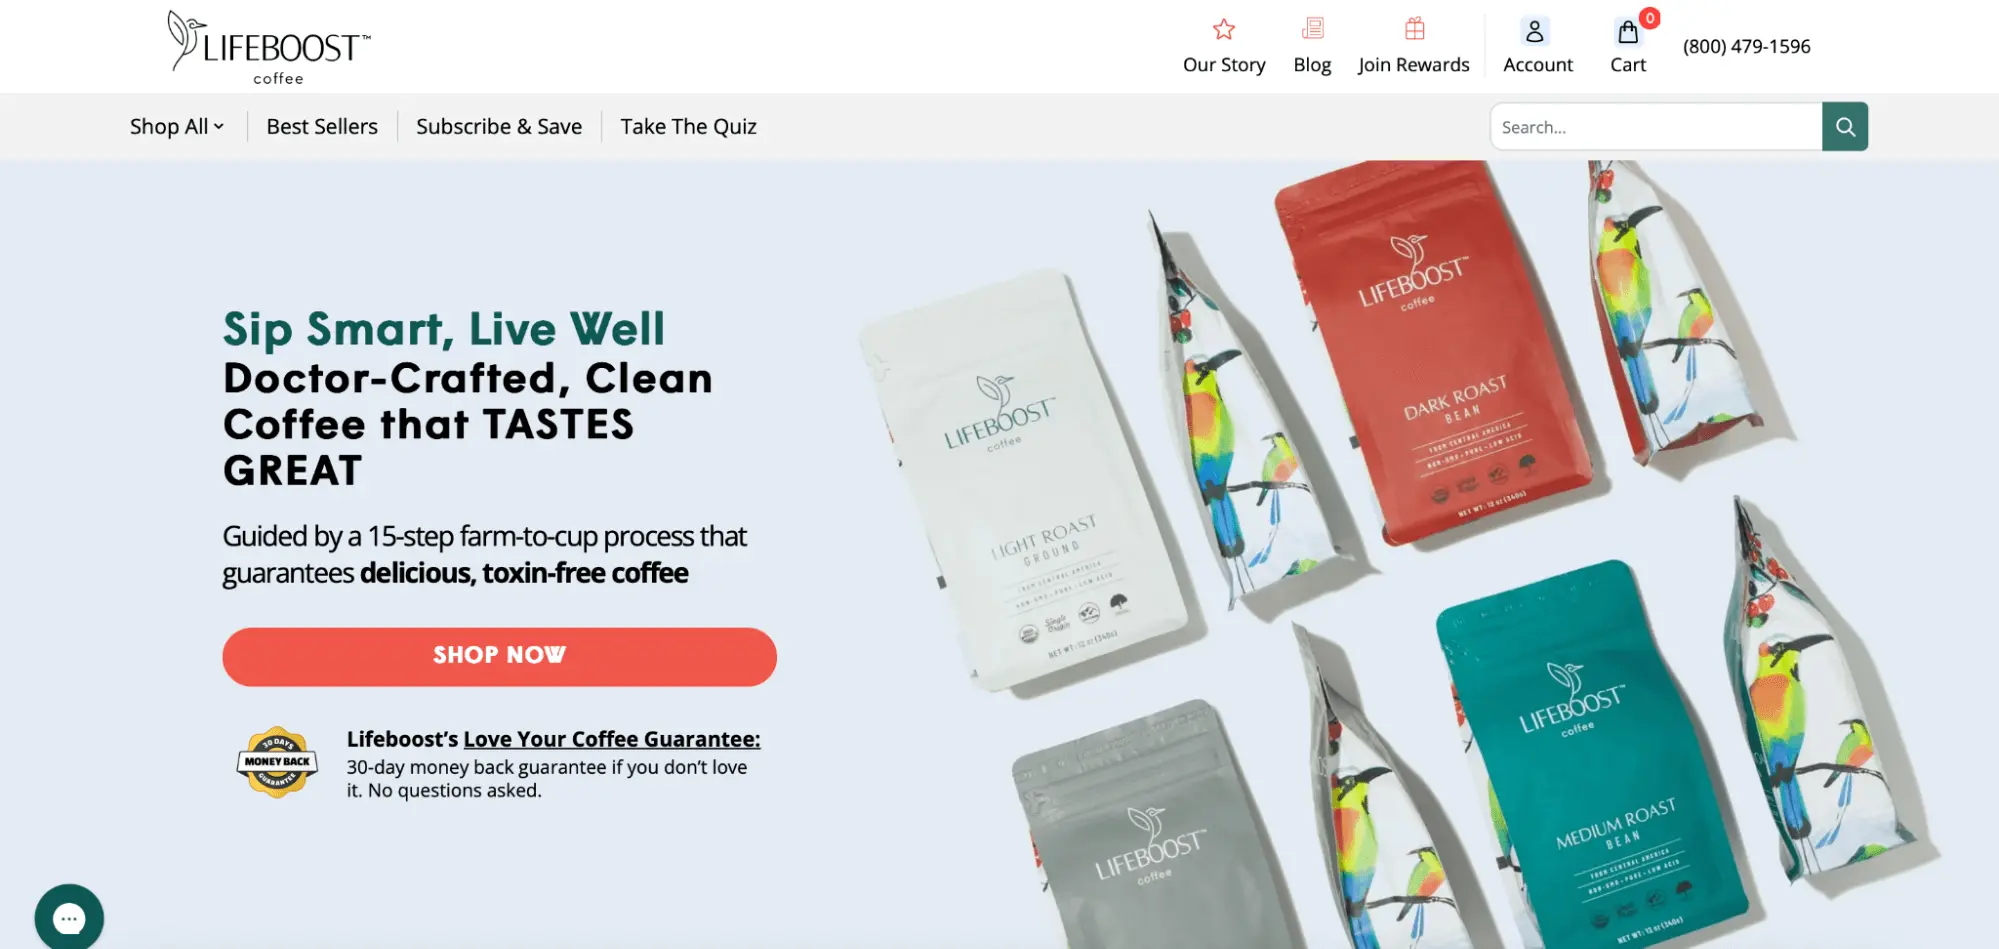
Task: Open the Account person icon
Action: [x=1535, y=31]
